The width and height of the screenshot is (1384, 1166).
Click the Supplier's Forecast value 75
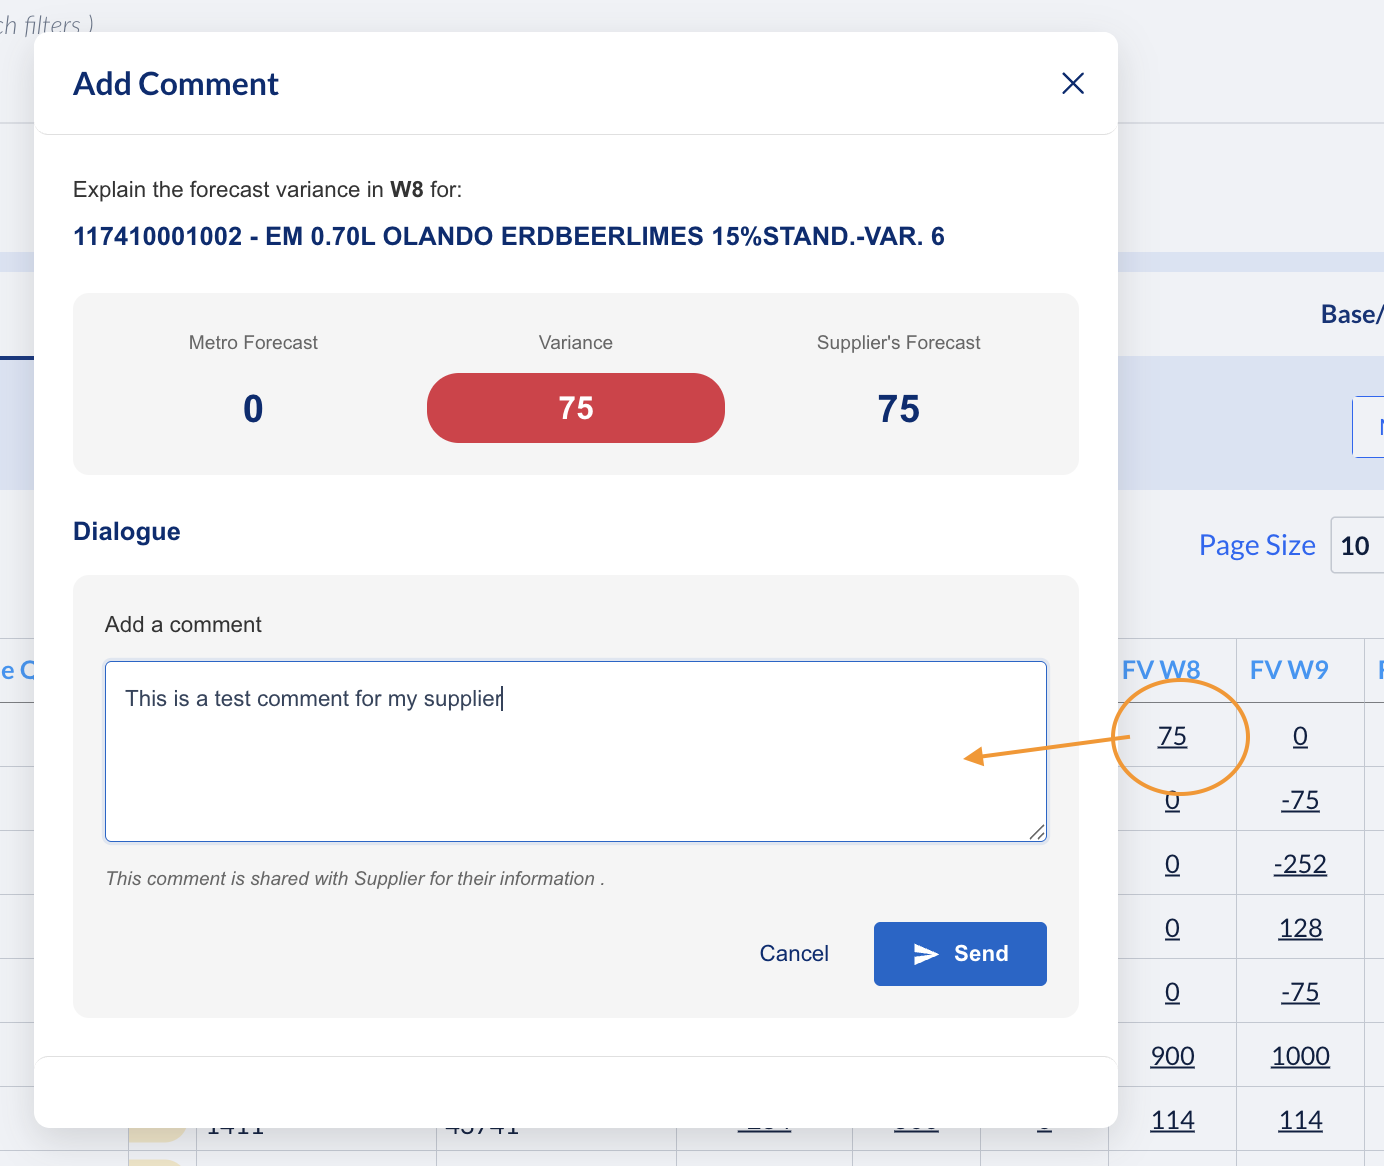tap(898, 409)
